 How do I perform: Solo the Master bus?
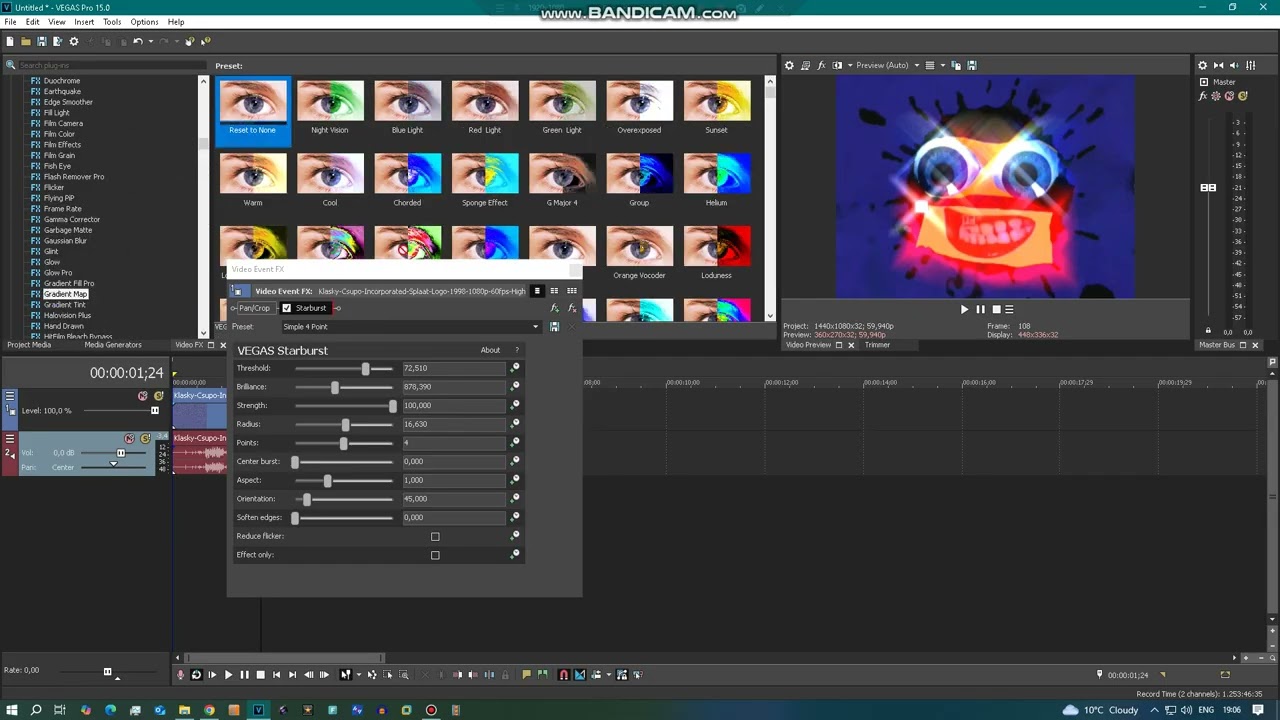click(1243, 96)
